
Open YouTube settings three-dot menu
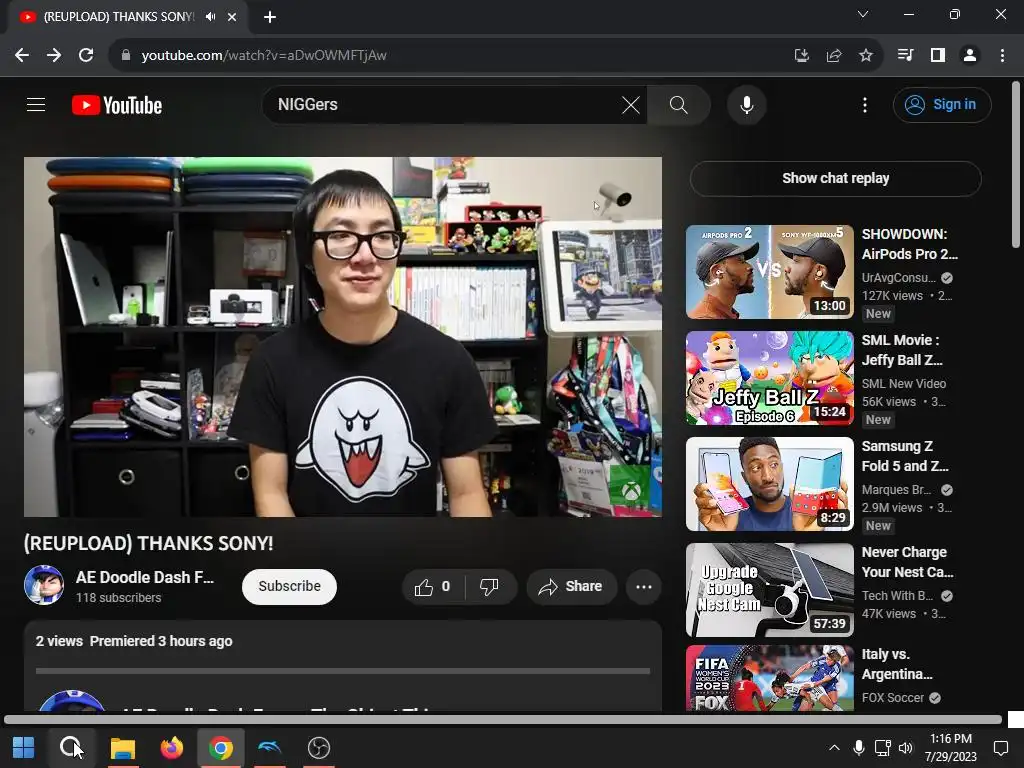pyautogui.click(x=865, y=104)
